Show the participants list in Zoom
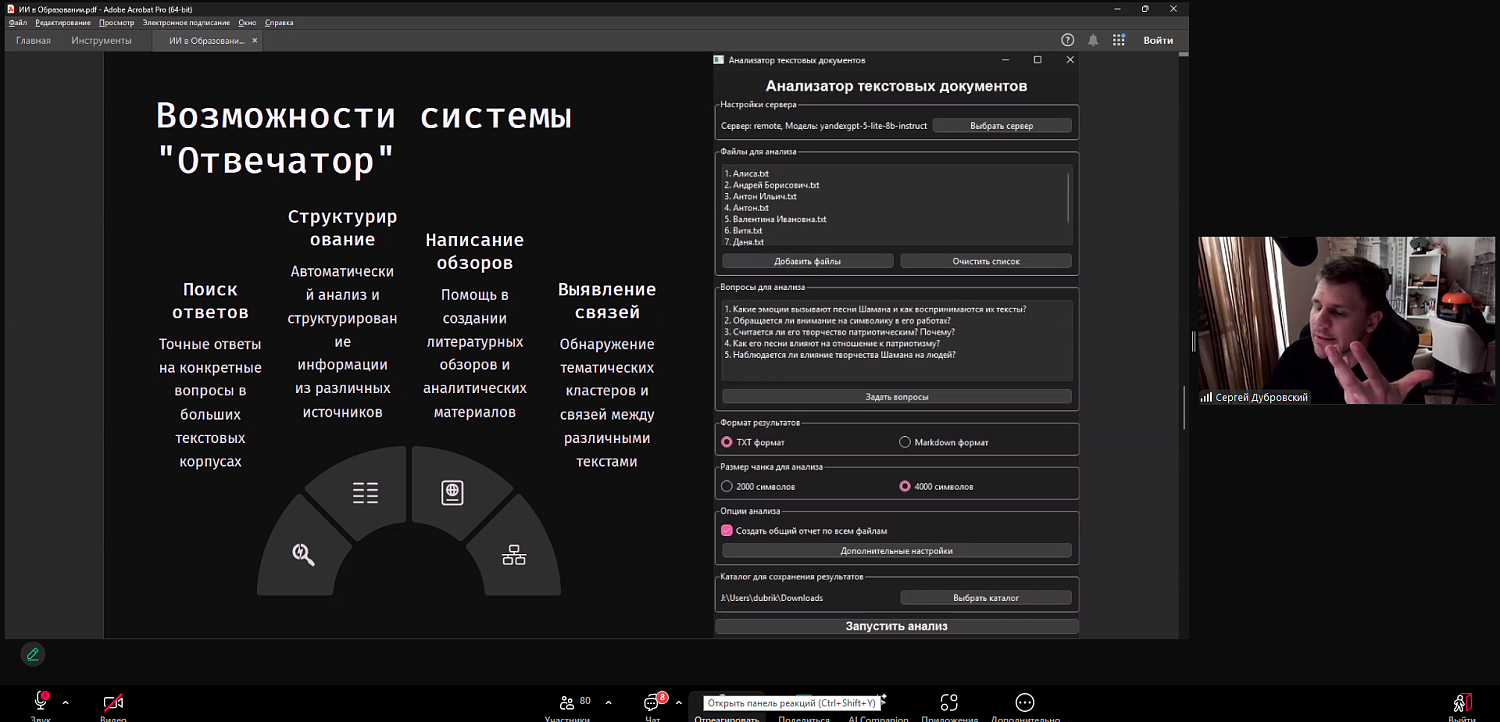 coord(567,705)
